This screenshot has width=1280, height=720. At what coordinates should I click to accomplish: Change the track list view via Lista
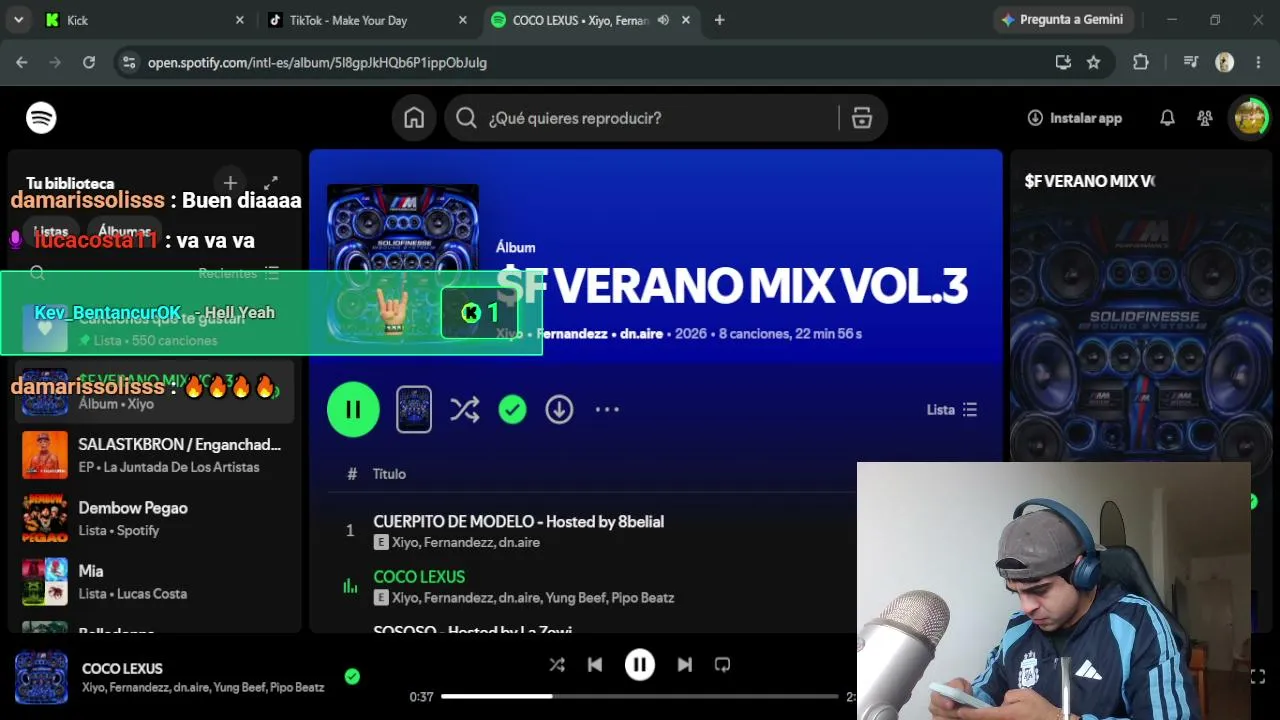(x=952, y=409)
